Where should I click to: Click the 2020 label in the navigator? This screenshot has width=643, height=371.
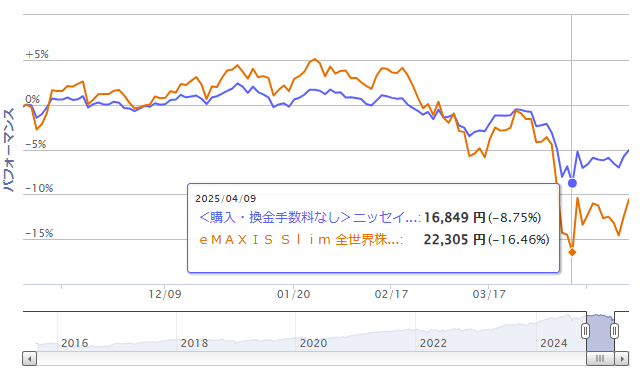[x=313, y=343]
